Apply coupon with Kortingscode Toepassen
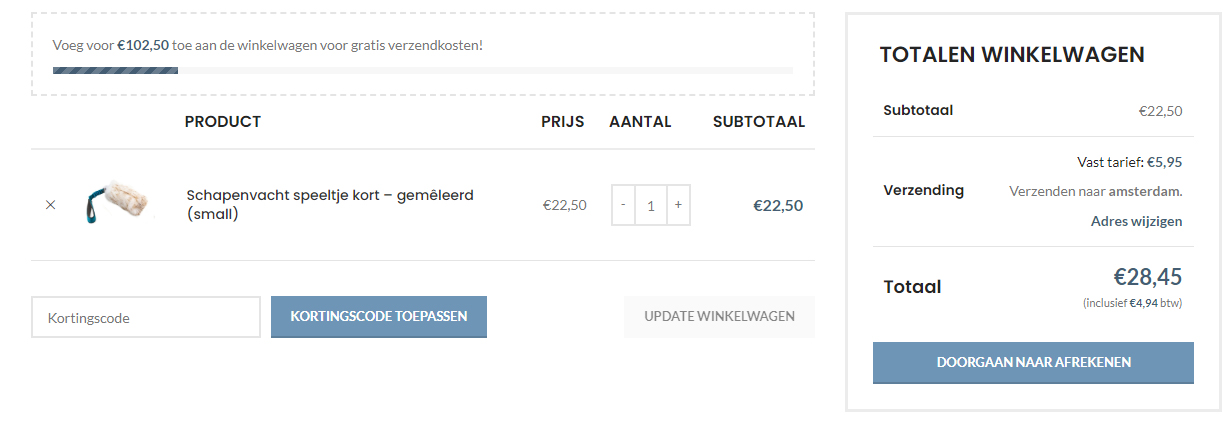Image resolution: width=1228 pixels, height=422 pixels. coord(379,317)
